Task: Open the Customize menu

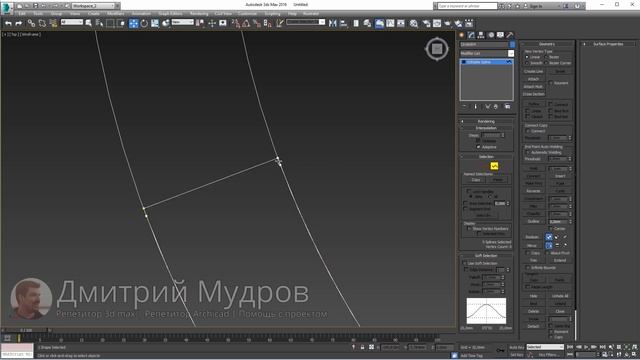Action: point(247,14)
